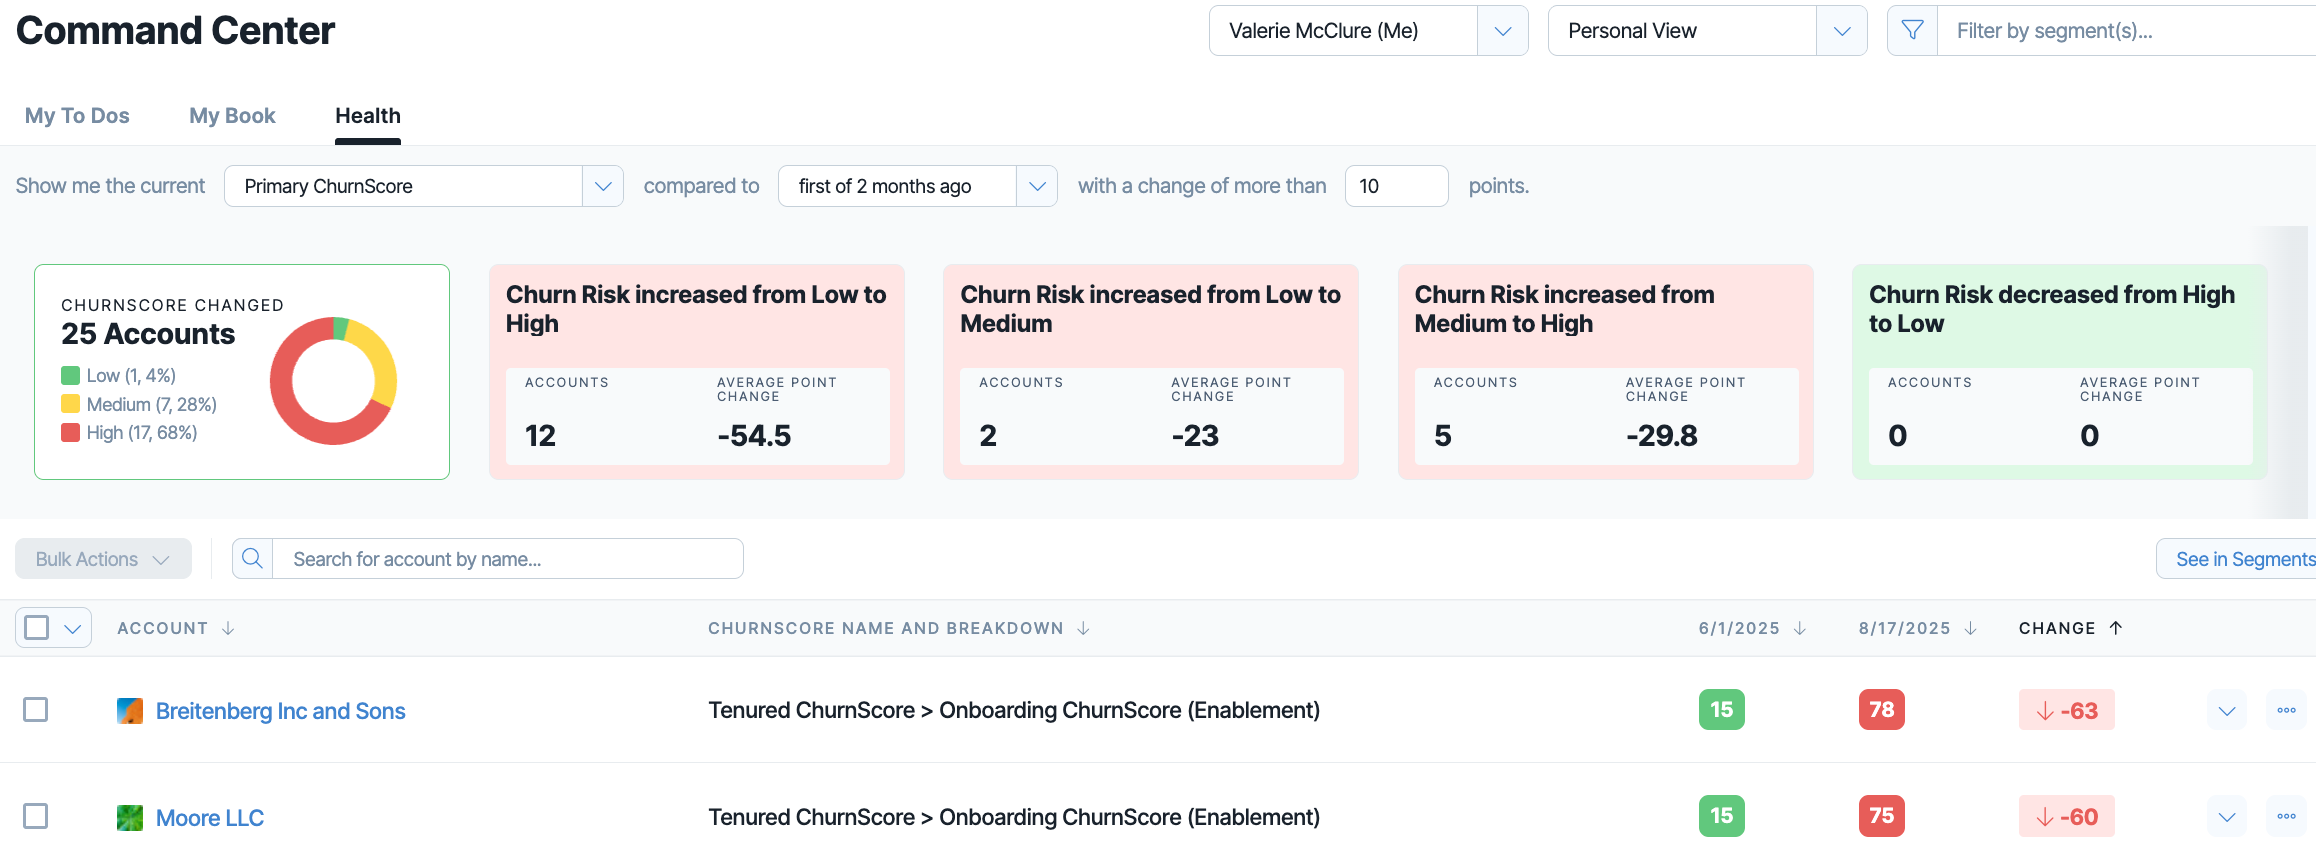Open the Primary ChurnScore dropdown
The height and width of the screenshot is (860, 2316).
424,186
